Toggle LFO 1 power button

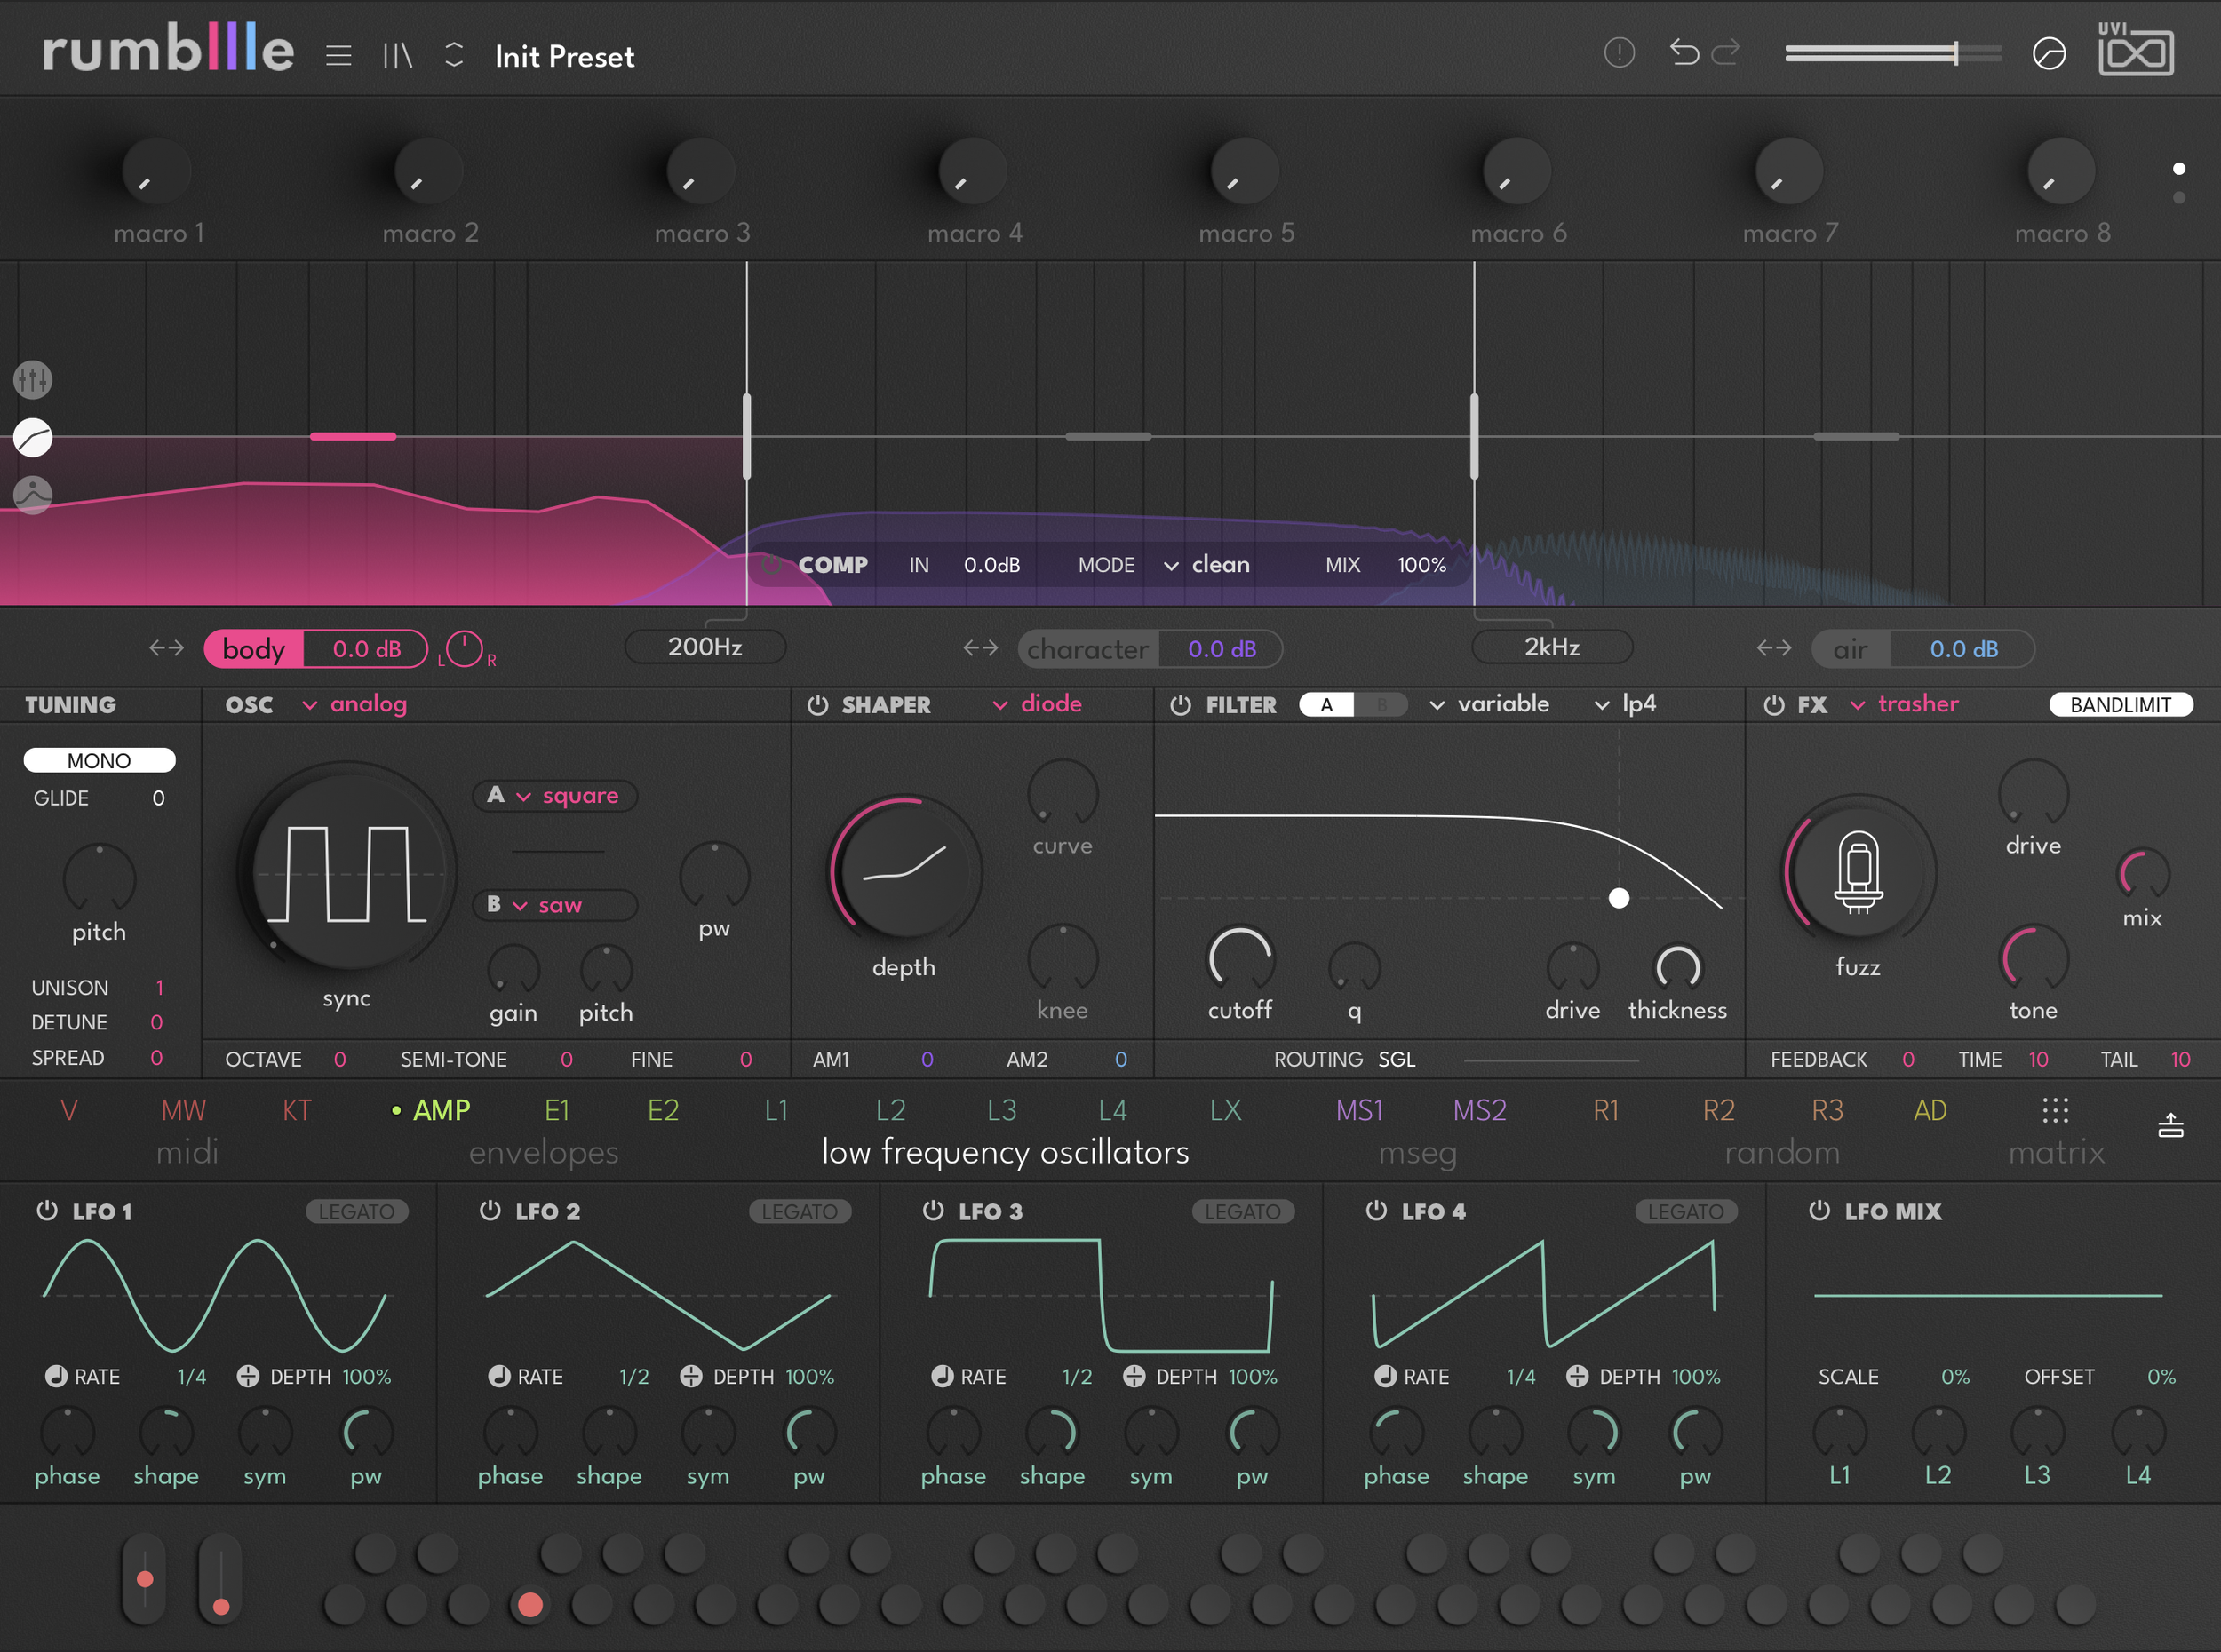47,1211
